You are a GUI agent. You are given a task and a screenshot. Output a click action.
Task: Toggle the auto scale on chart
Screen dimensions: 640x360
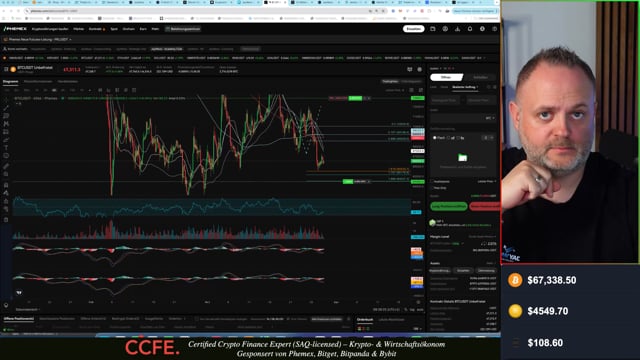click(420, 310)
